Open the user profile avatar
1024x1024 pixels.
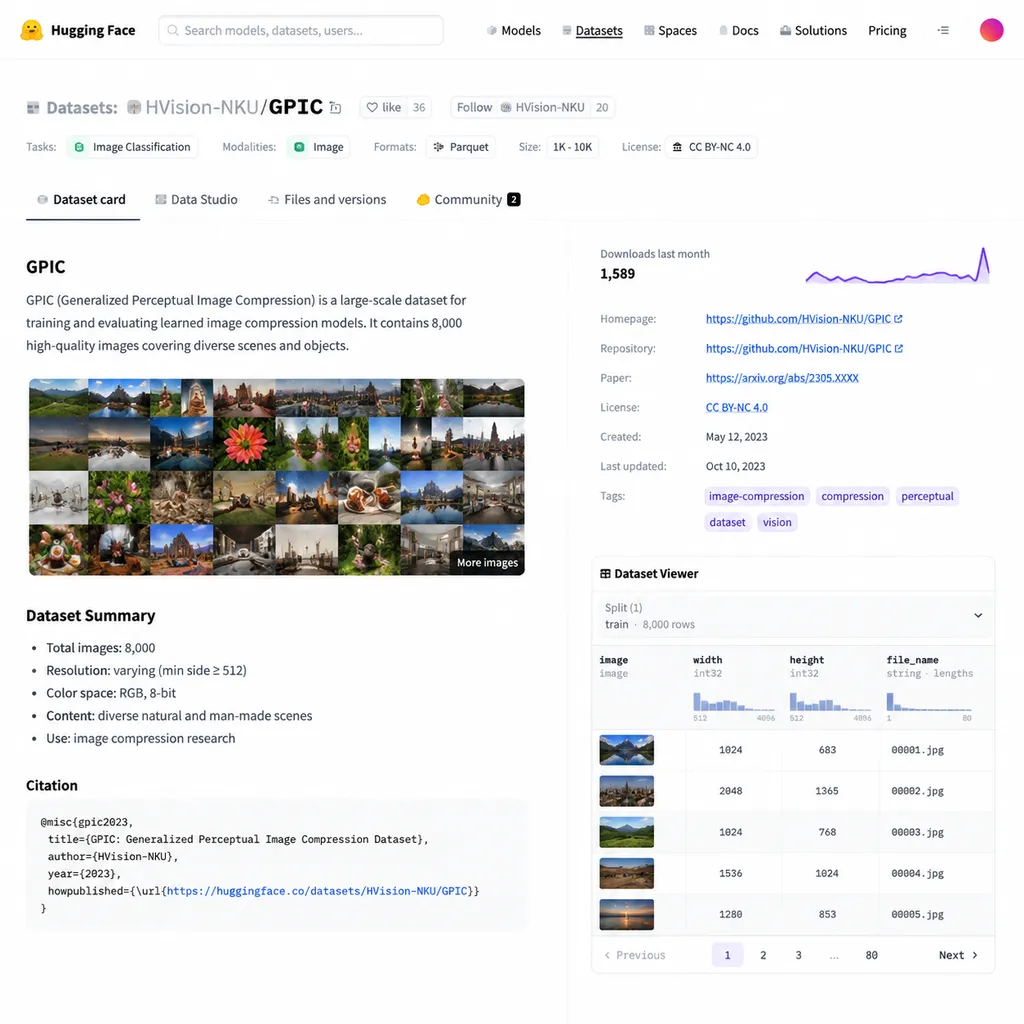tap(991, 30)
